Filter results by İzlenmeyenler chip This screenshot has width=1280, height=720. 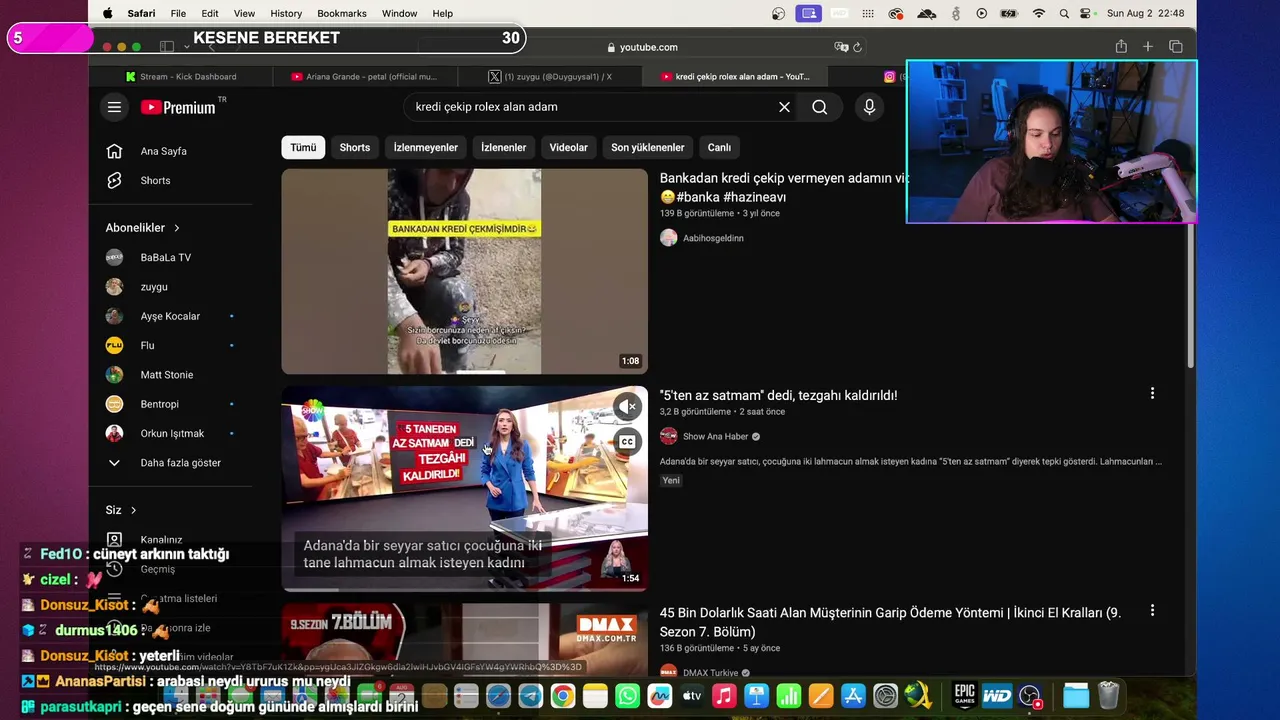(x=426, y=147)
